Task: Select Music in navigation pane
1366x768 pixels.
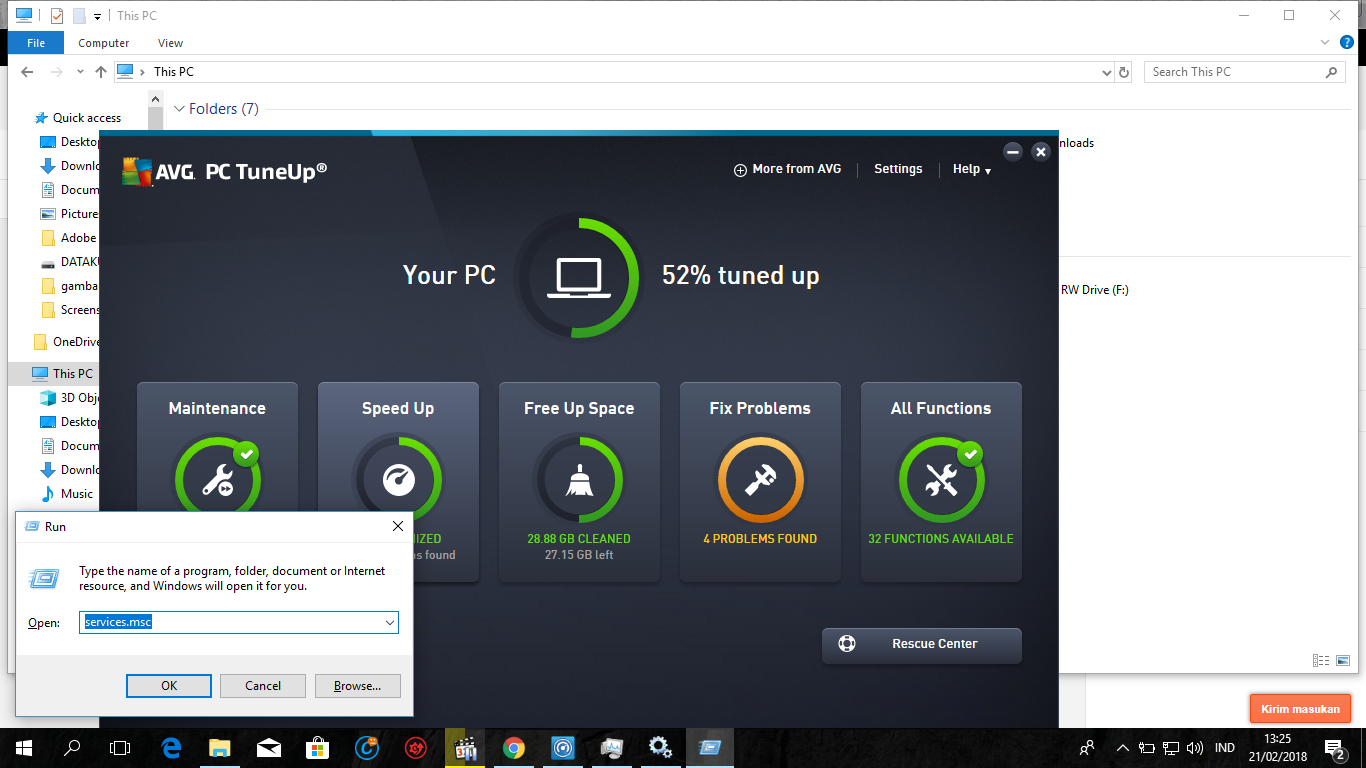Action: [77, 494]
